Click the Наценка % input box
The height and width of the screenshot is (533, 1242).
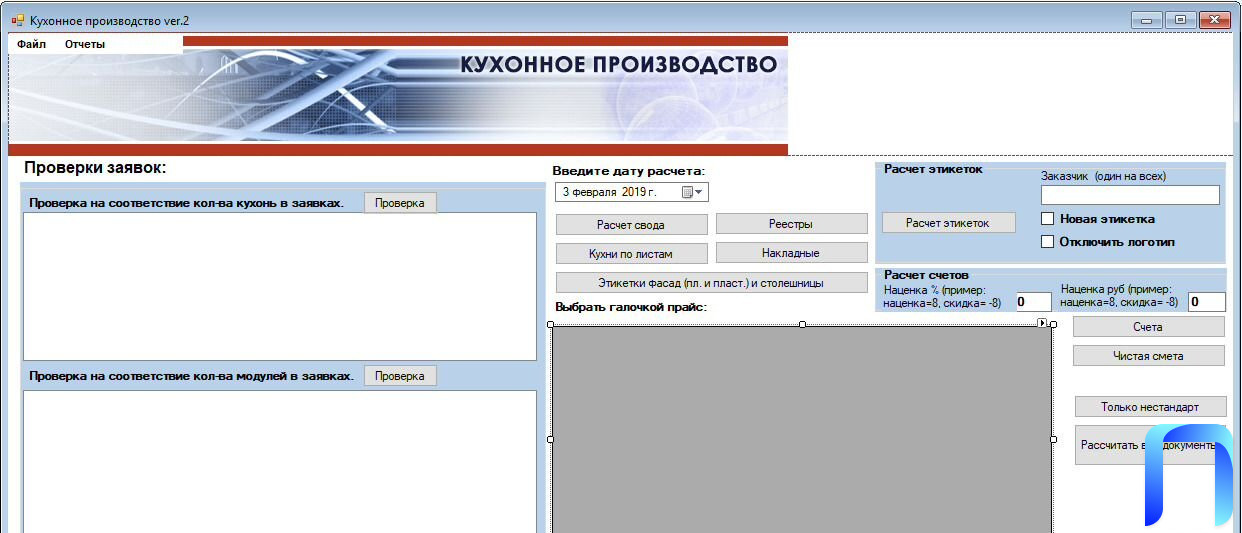(x=1033, y=302)
